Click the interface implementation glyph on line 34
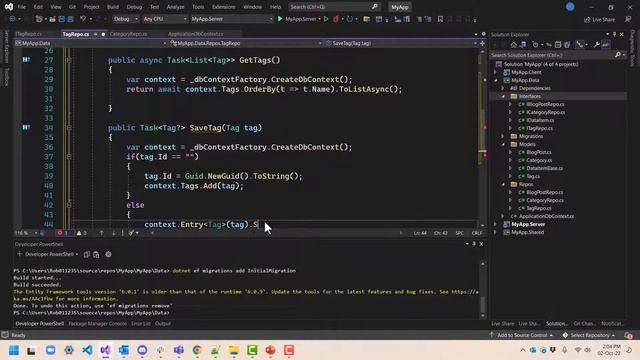This screenshot has height=360, width=640. [x=26, y=127]
